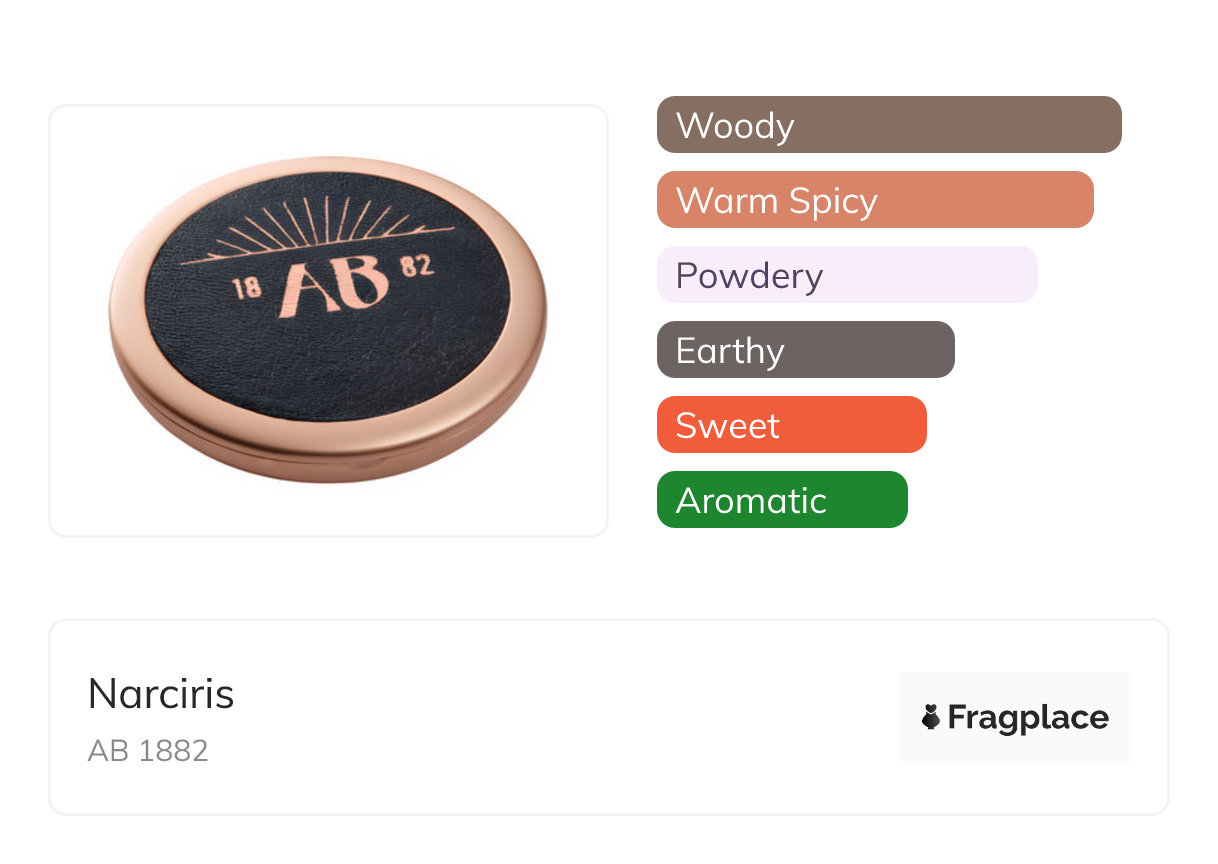Click the 'Powdery' label text

pos(749,276)
